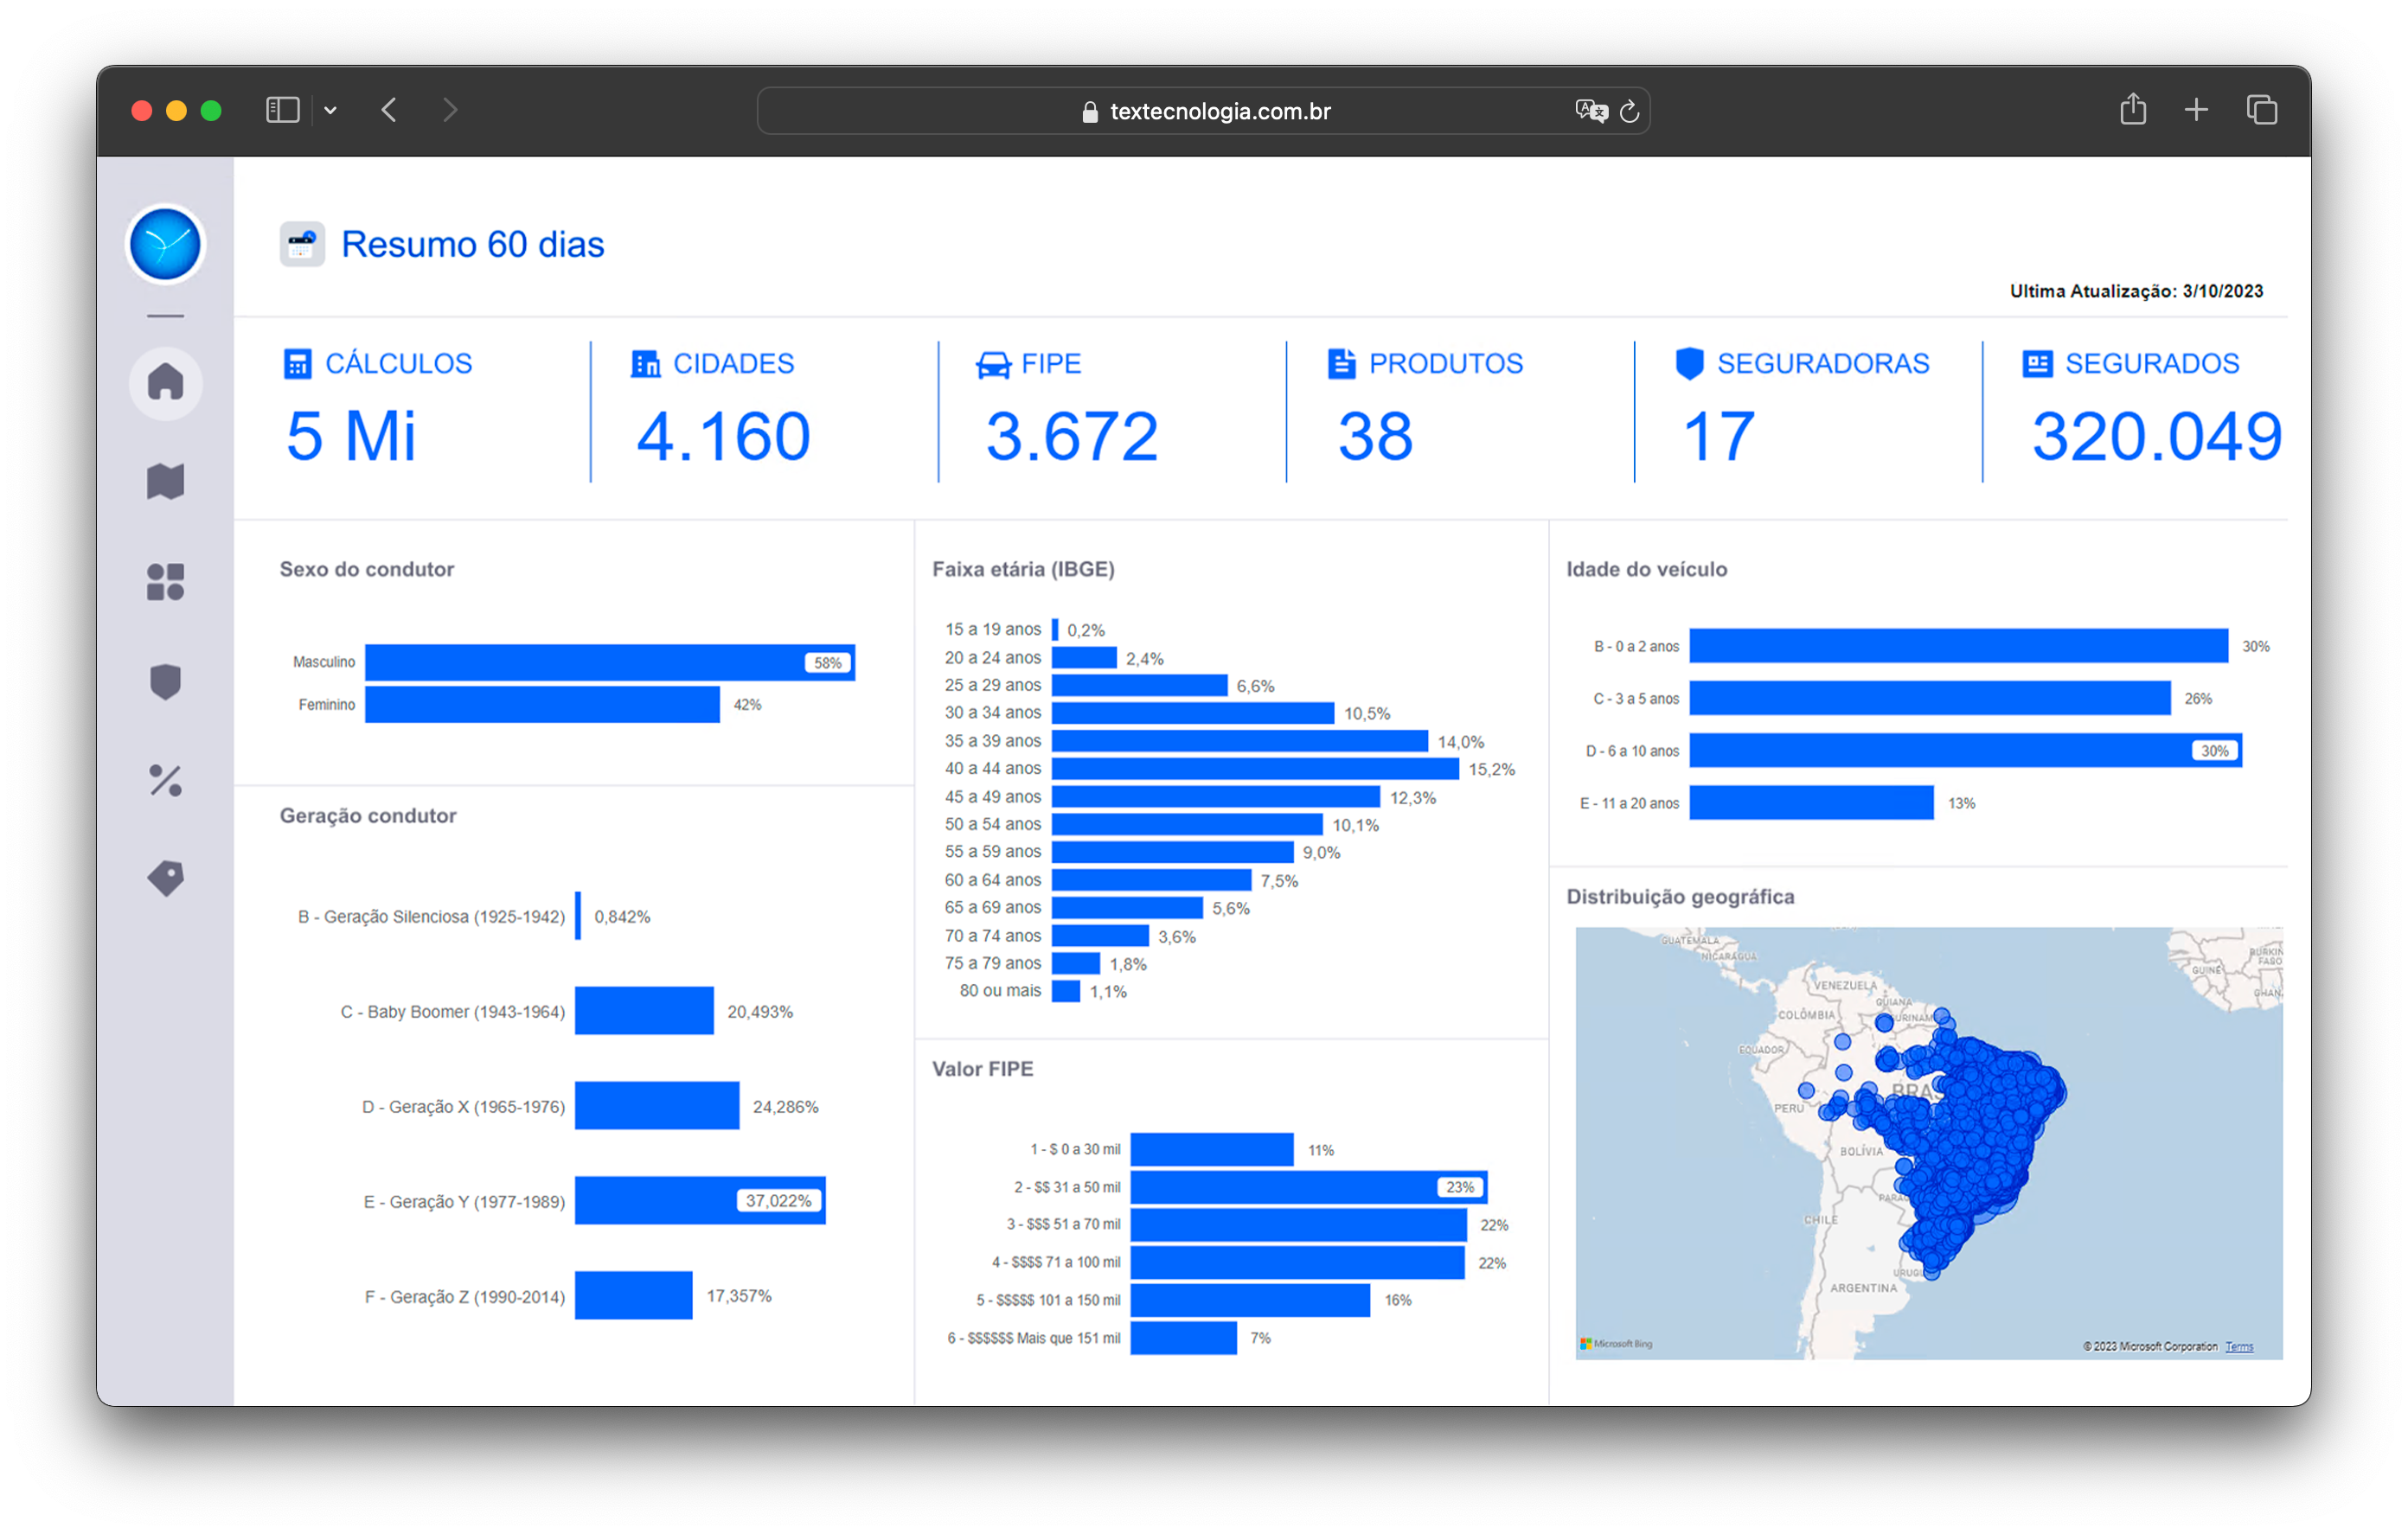
Task: Show the tab overview button
Action: [x=2261, y=110]
